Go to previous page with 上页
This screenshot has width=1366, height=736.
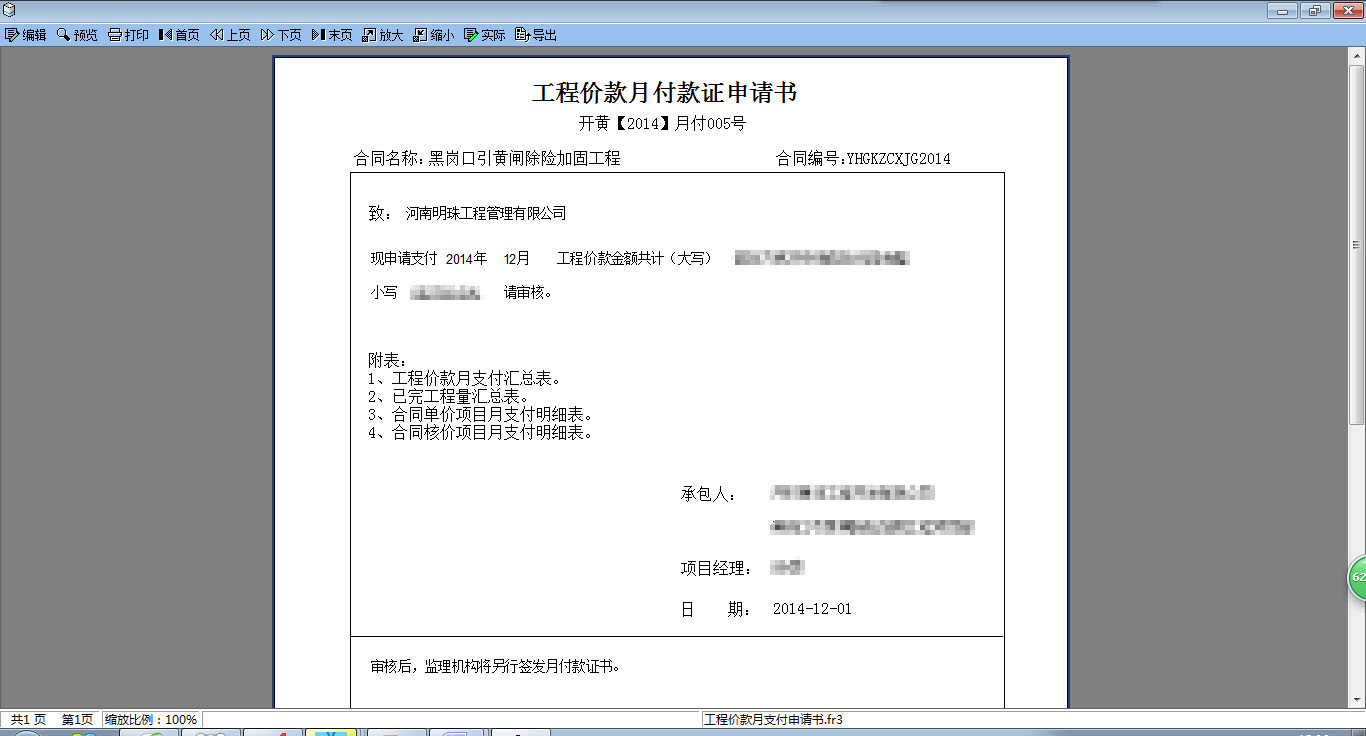point(230,35)
